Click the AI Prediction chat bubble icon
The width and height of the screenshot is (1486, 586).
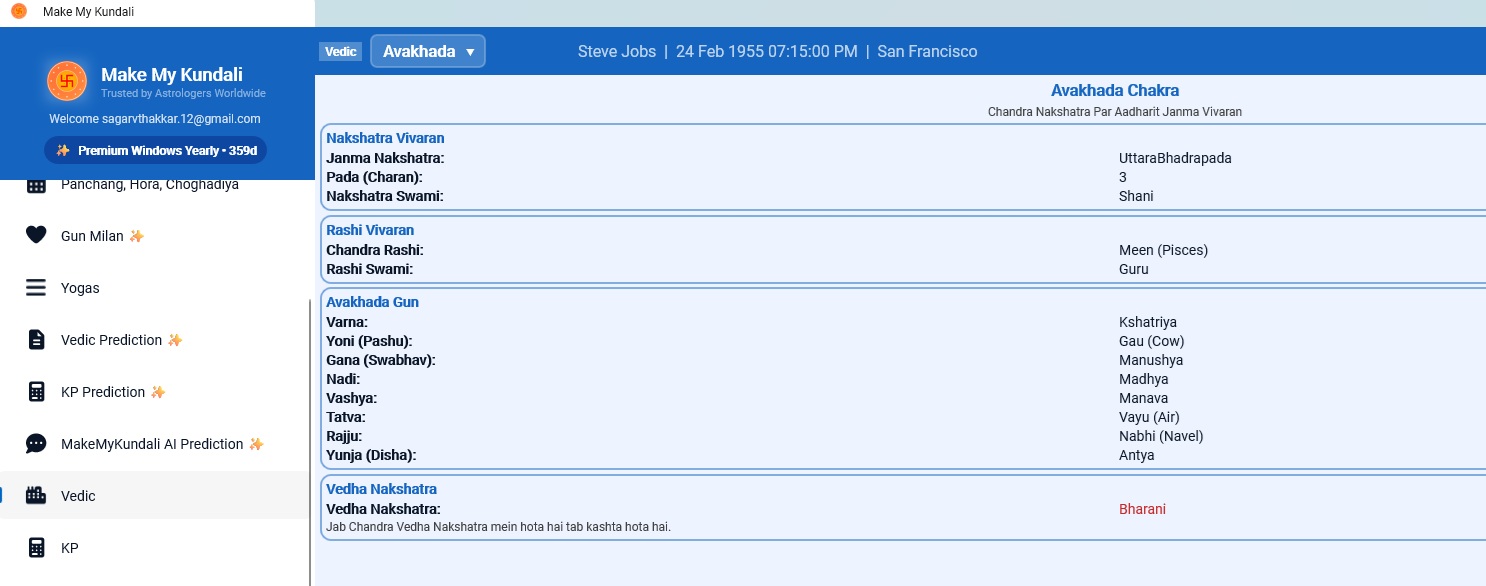pyautogui.click(x=36, y=444)
